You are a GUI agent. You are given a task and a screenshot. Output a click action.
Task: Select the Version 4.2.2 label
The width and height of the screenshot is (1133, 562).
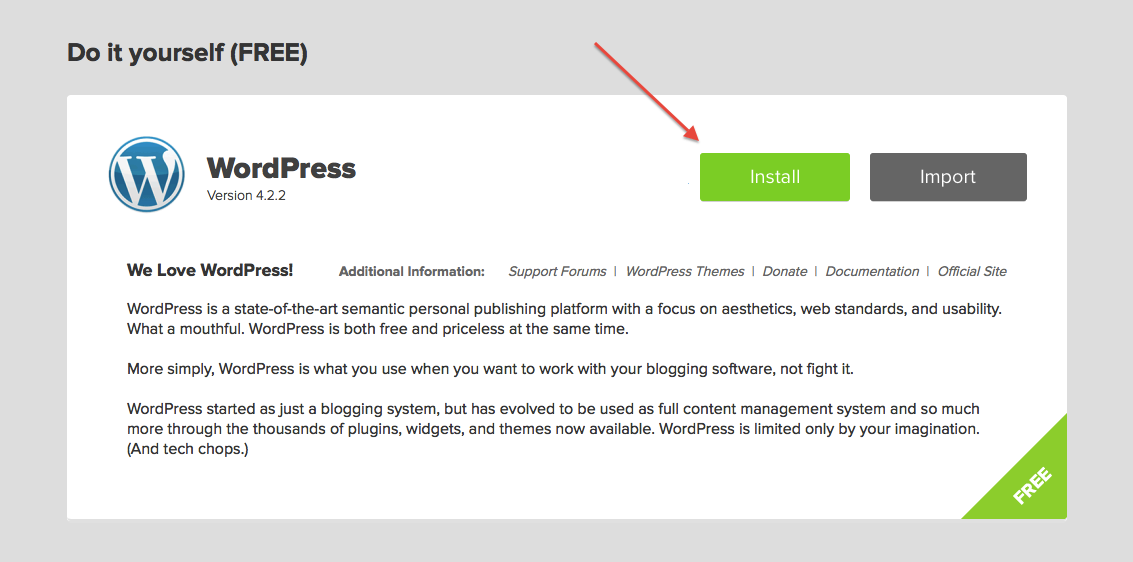coord(246,195)
